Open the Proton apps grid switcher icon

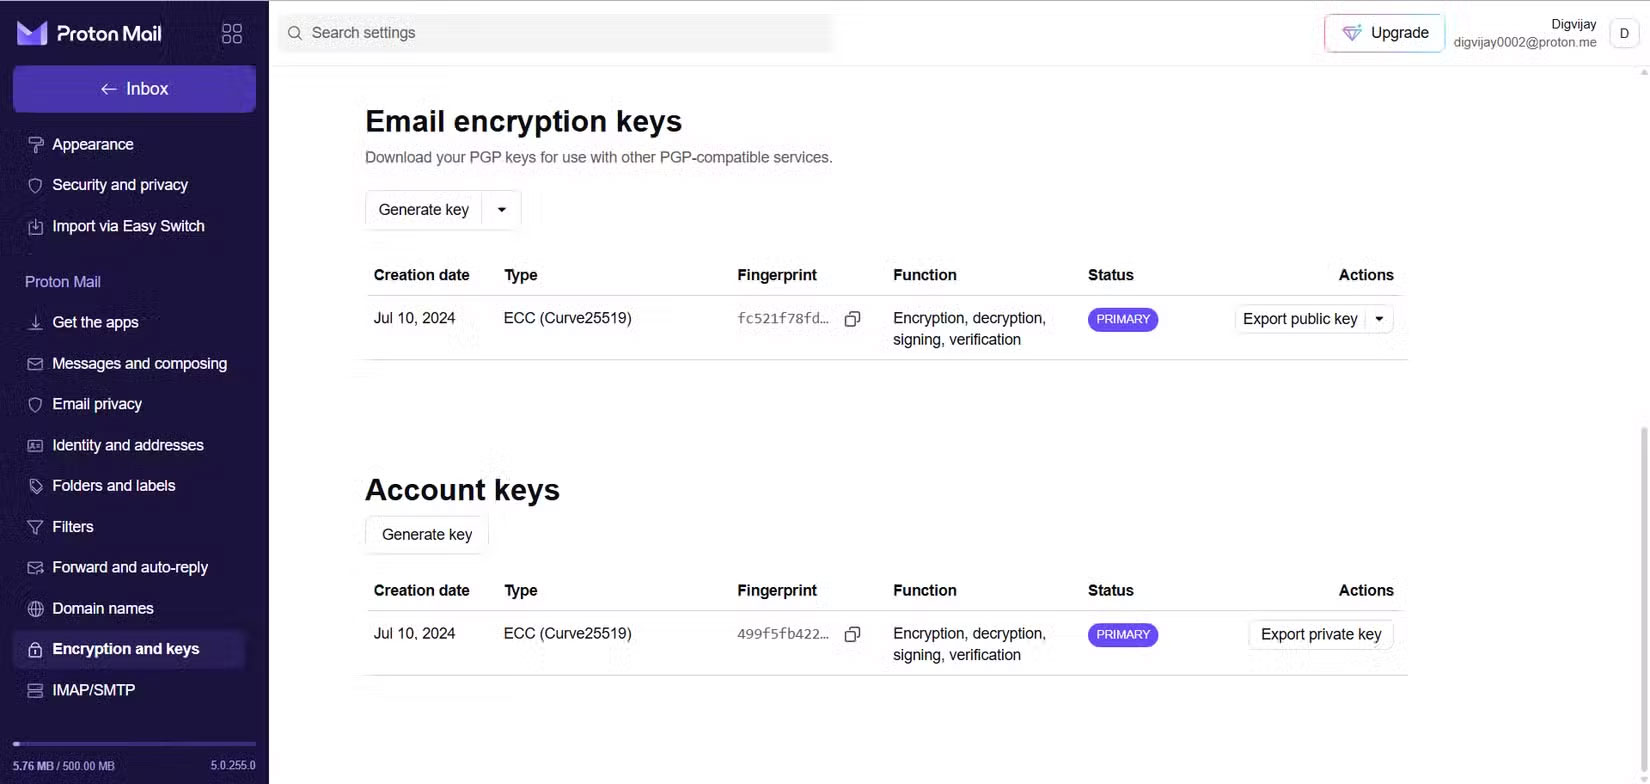(x=232, y=34)
